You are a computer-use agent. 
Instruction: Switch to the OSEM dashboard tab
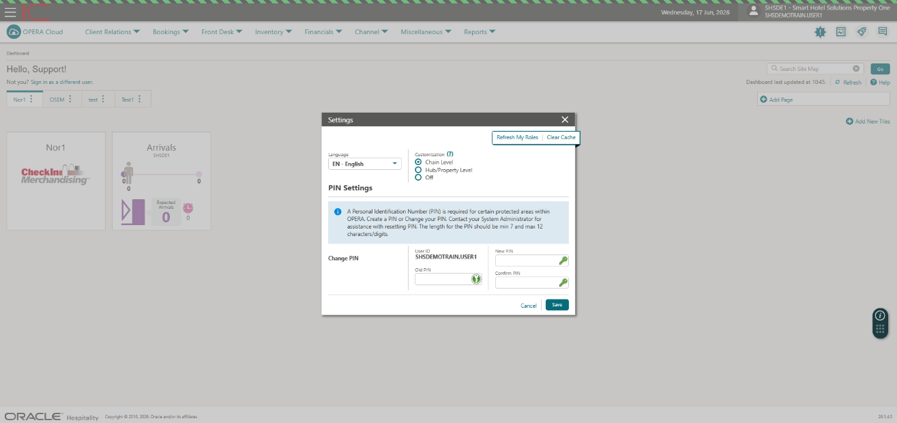(x=57, y=100)
